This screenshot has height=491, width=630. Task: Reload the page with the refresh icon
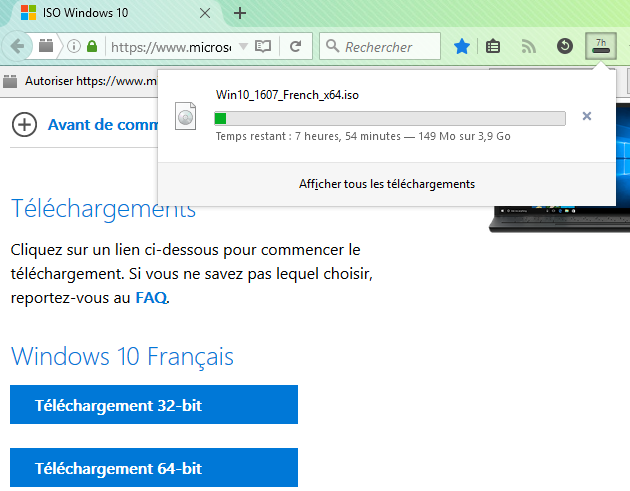coord(296,47)
